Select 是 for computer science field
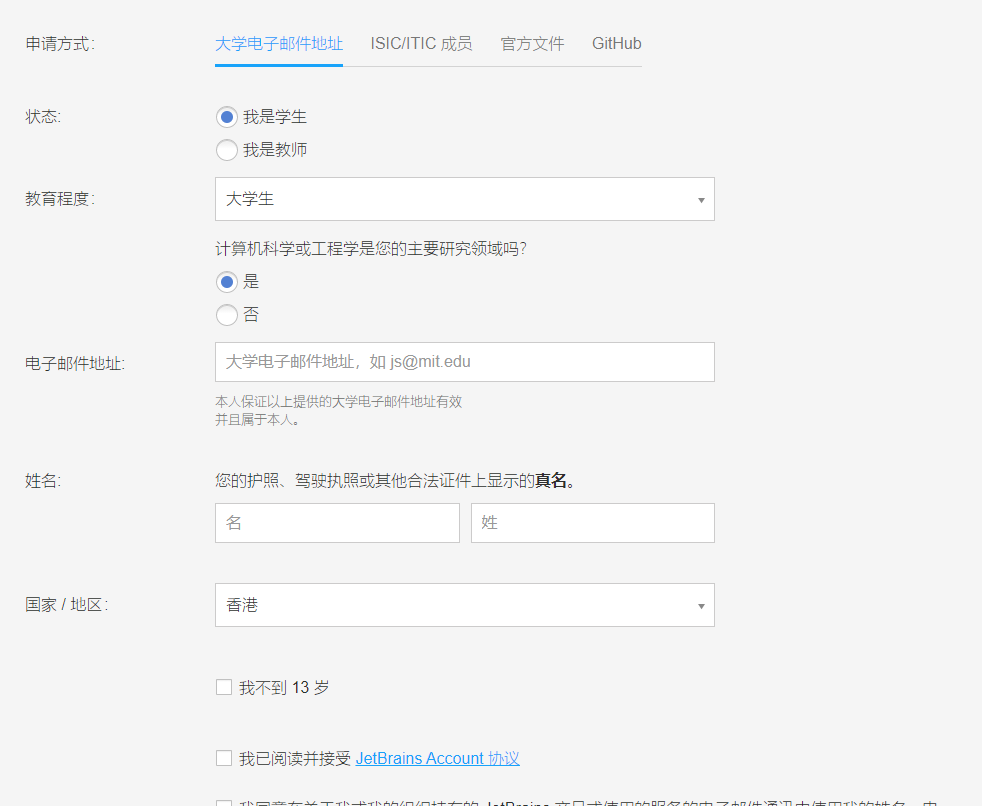This screenshot has height=806, width=982. [227, 282]
